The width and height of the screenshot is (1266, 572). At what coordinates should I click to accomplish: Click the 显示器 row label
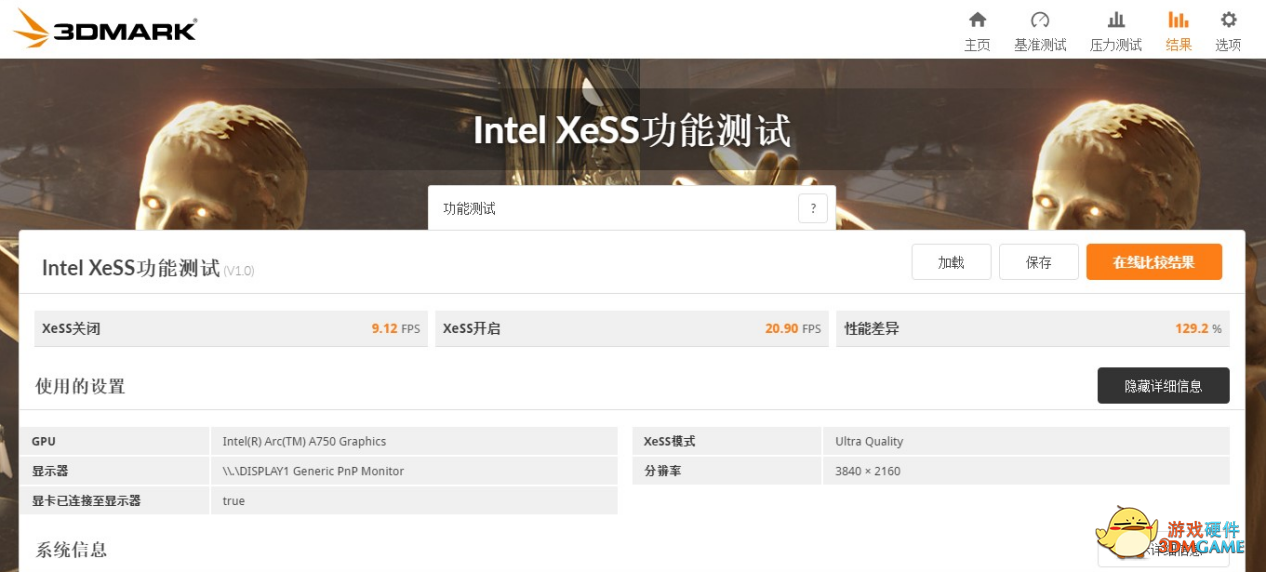pyautogui.click(x=49, y=471)
